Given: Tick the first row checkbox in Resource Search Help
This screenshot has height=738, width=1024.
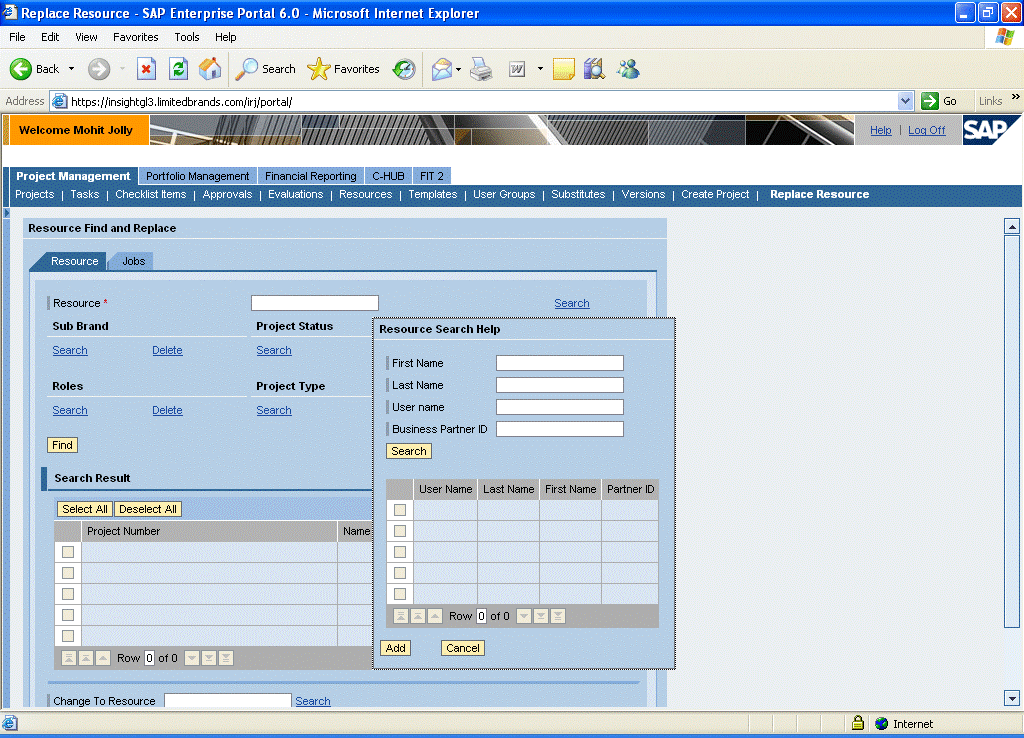Looking at the screenshot, I should (x=400, y=510).
